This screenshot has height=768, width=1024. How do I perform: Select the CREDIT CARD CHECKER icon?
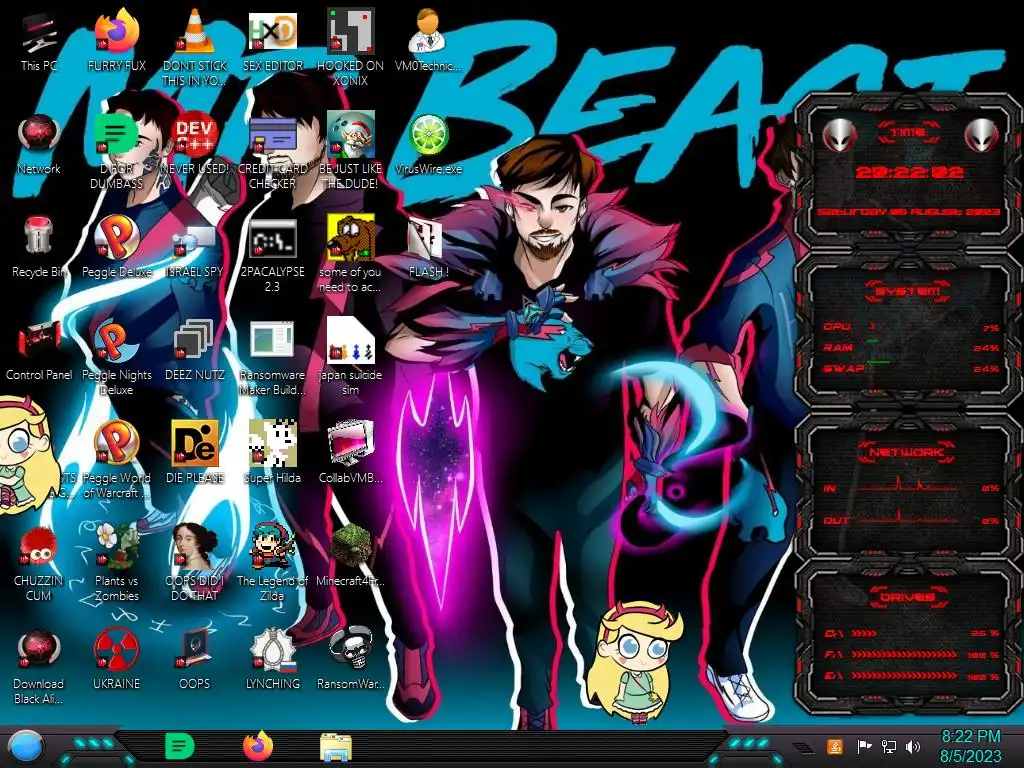tap(272, 151)
